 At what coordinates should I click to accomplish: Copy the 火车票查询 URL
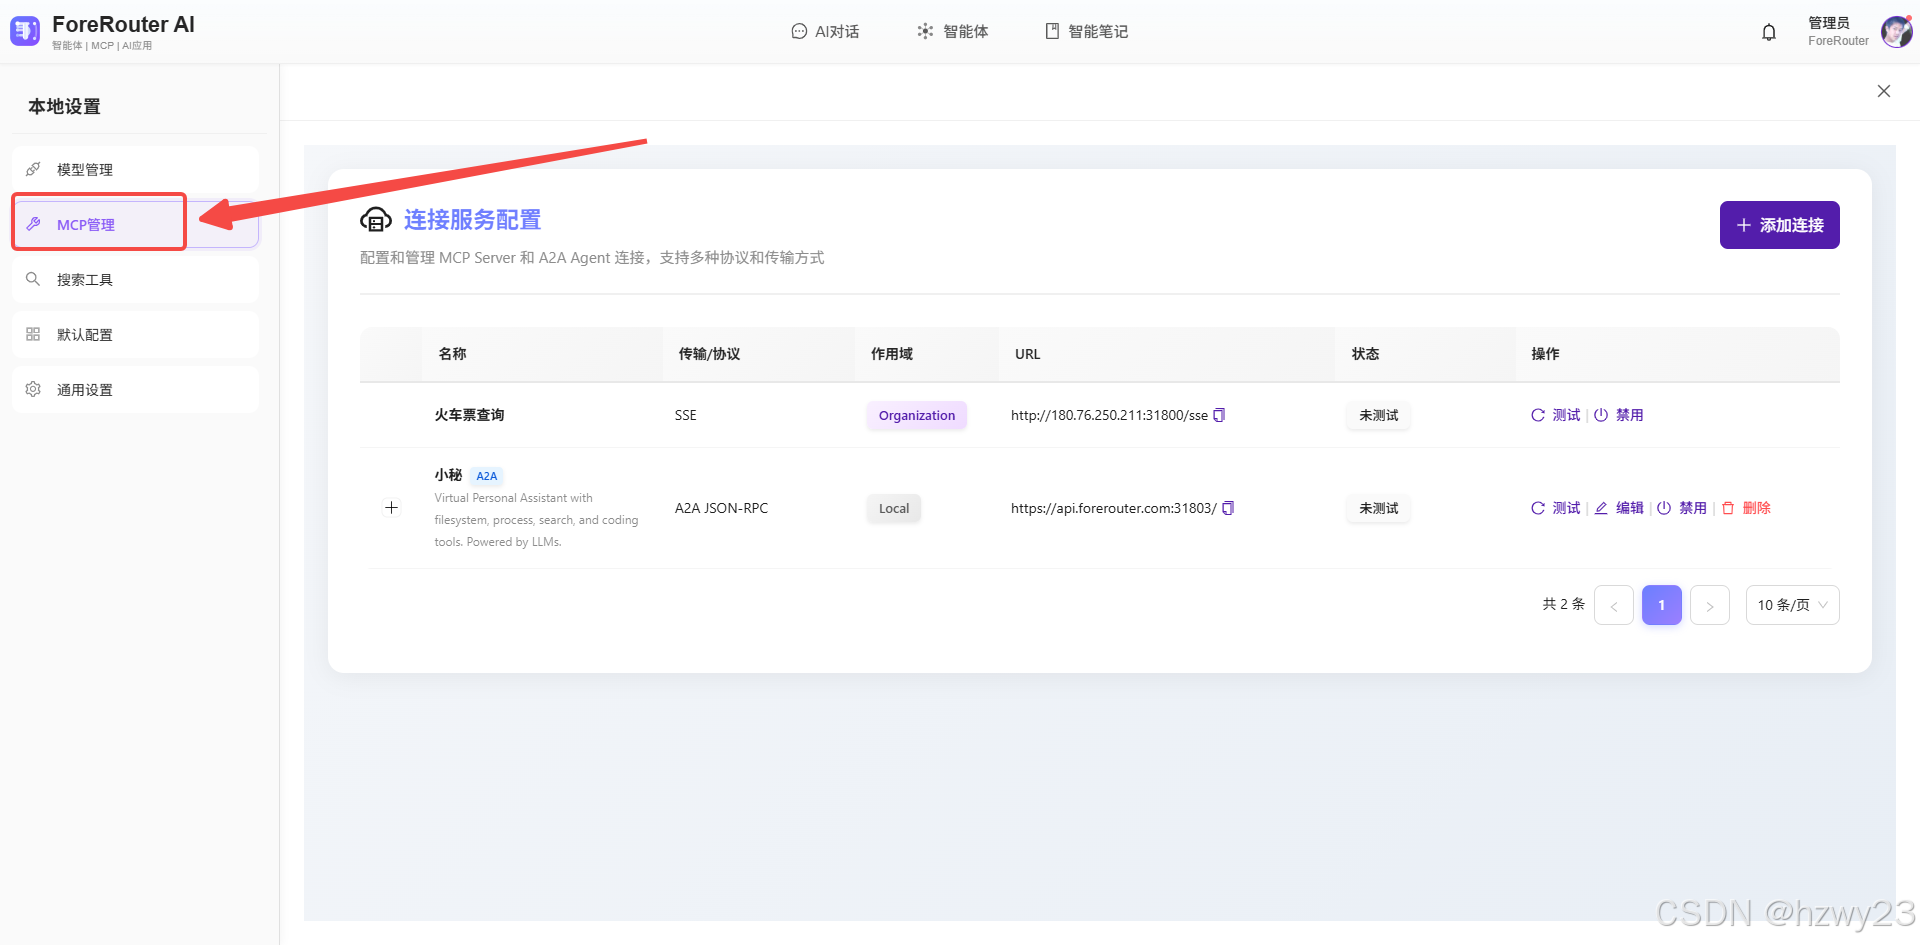[1219, 415]
